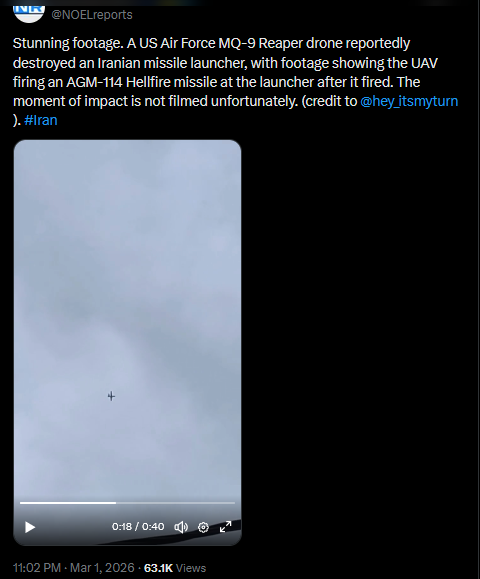Click the NOELreports profile avatar

[x=29, y=12]
